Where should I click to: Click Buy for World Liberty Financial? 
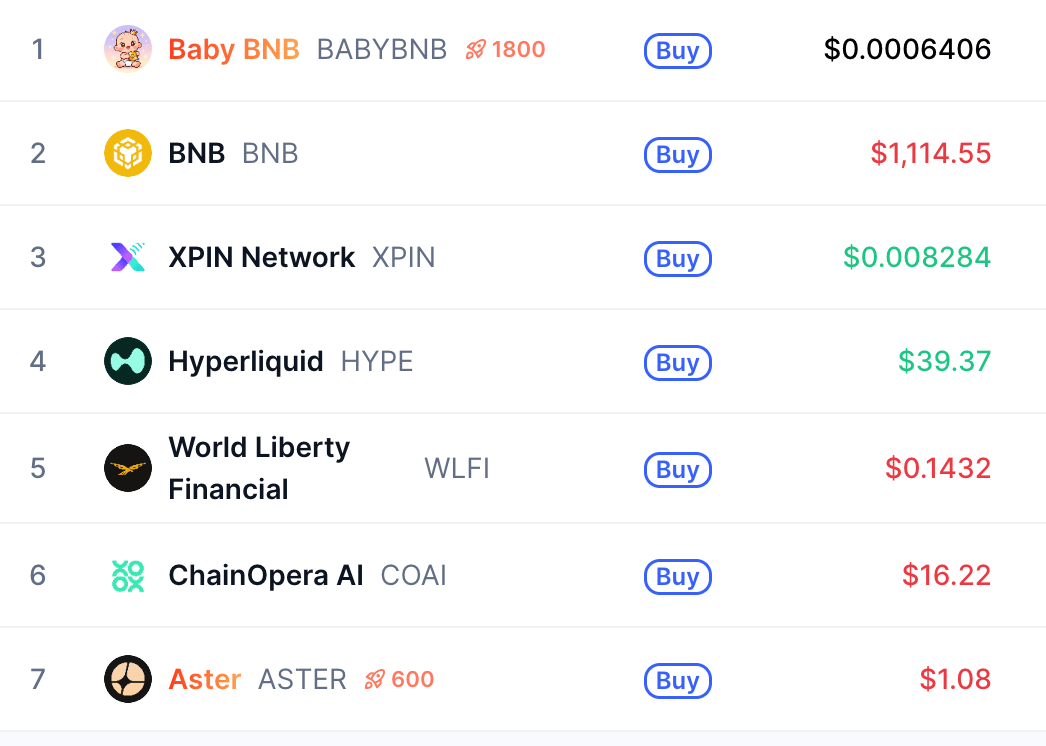click(678, 470)
